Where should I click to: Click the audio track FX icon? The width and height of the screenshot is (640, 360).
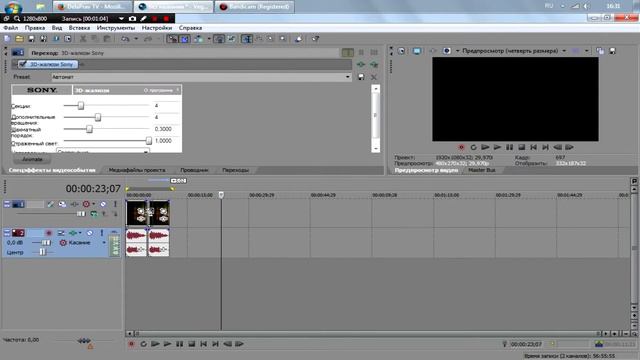[73, 233]
